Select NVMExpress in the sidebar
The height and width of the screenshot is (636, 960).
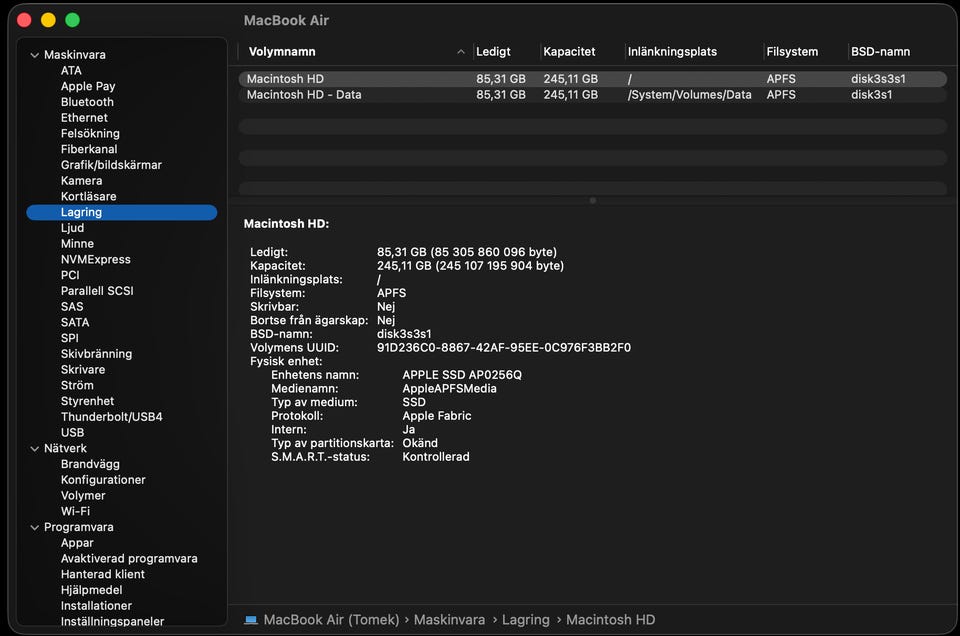(96, 260)
